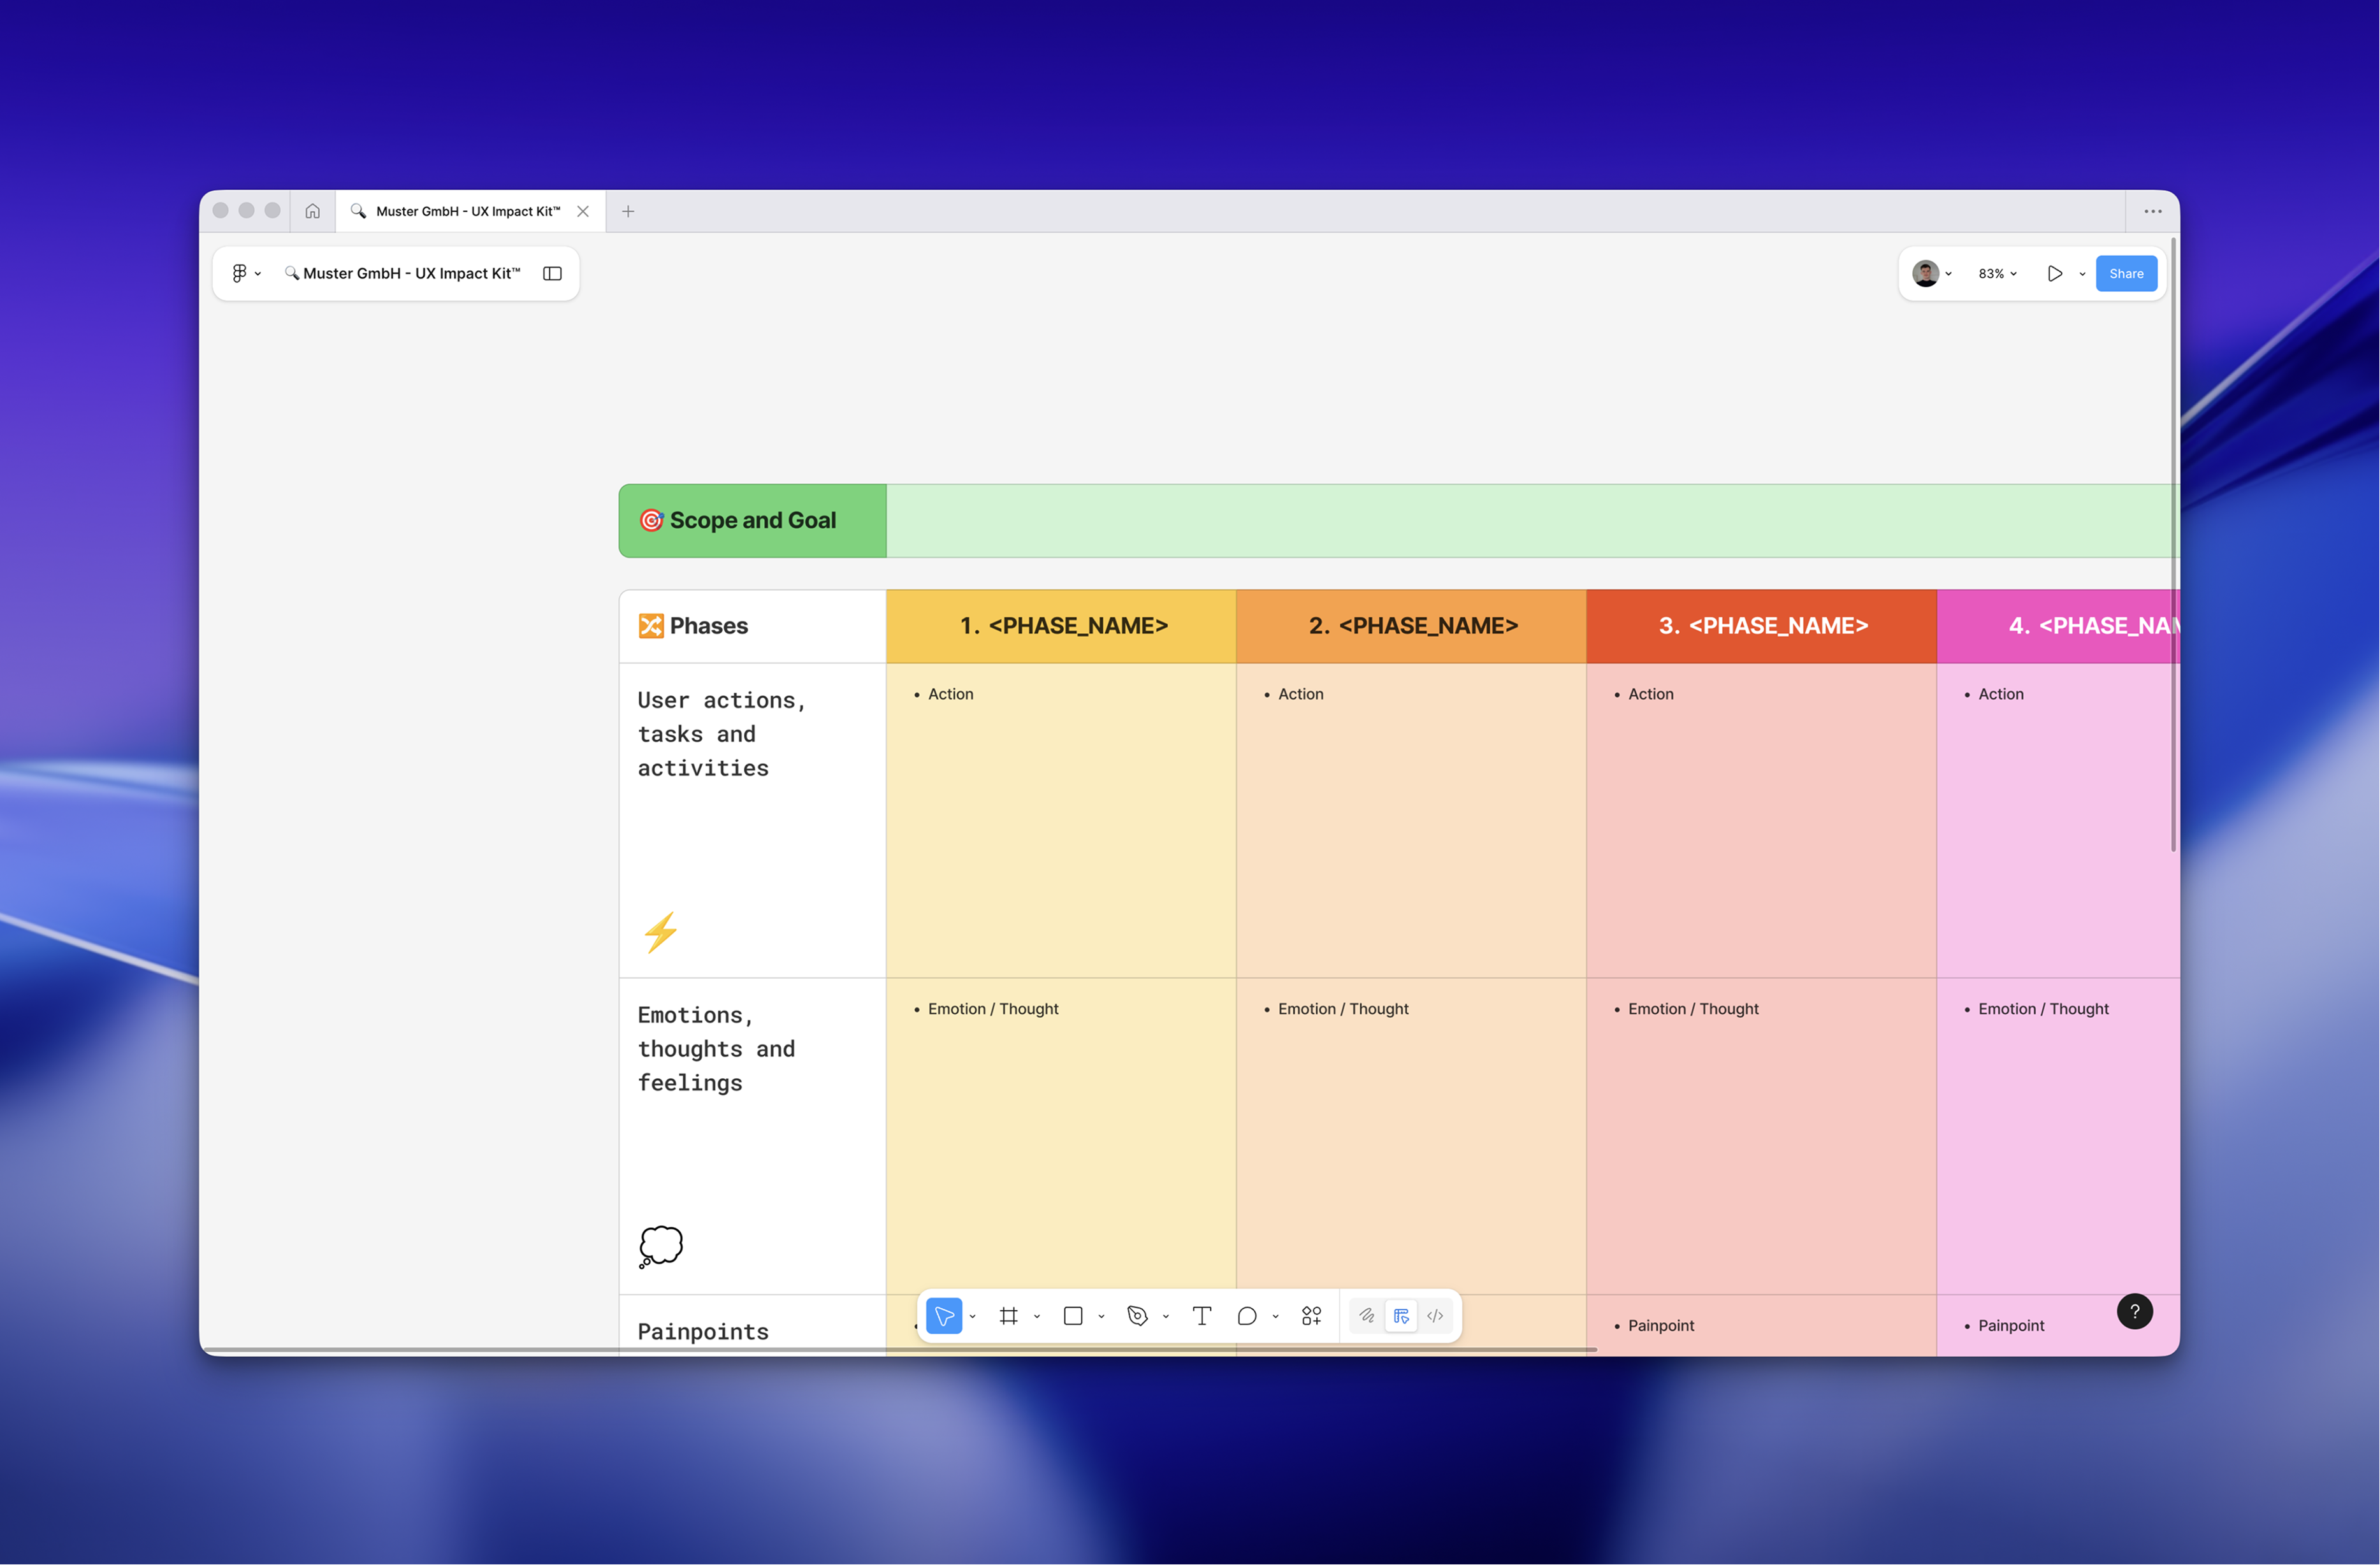This screenshot has width=2380, height=1565.
Task: Click the vertical canvas scrollbar
Action: pos(2173,545)
